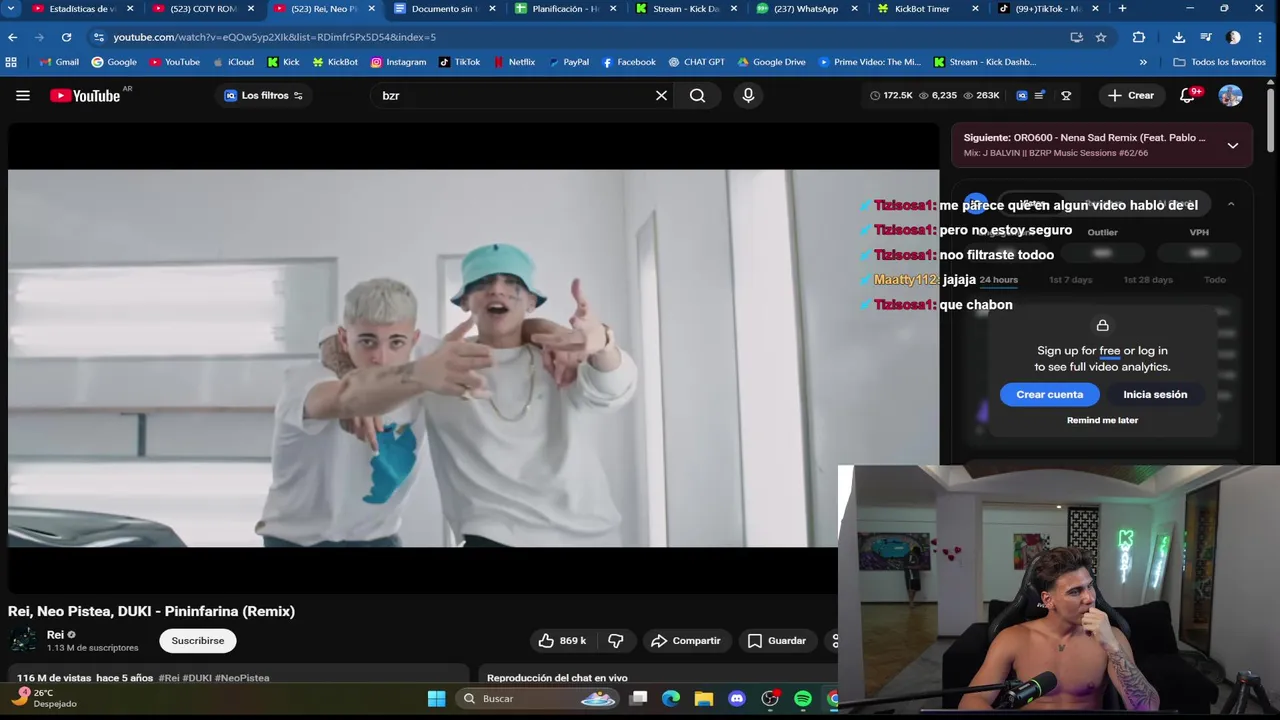Switch to the Planificación spreadsheet tab
Viewport: 1280px width, 720px height.
click(x=564, y=9)
